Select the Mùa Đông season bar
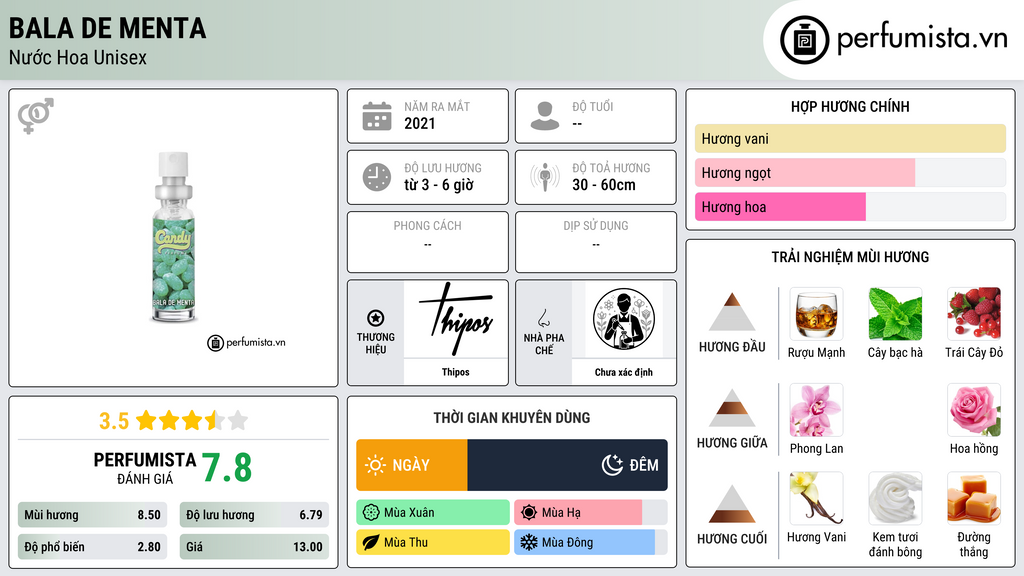Image resolution: width=1024 pixels, height=576 pixels. (x=591, y=543)
